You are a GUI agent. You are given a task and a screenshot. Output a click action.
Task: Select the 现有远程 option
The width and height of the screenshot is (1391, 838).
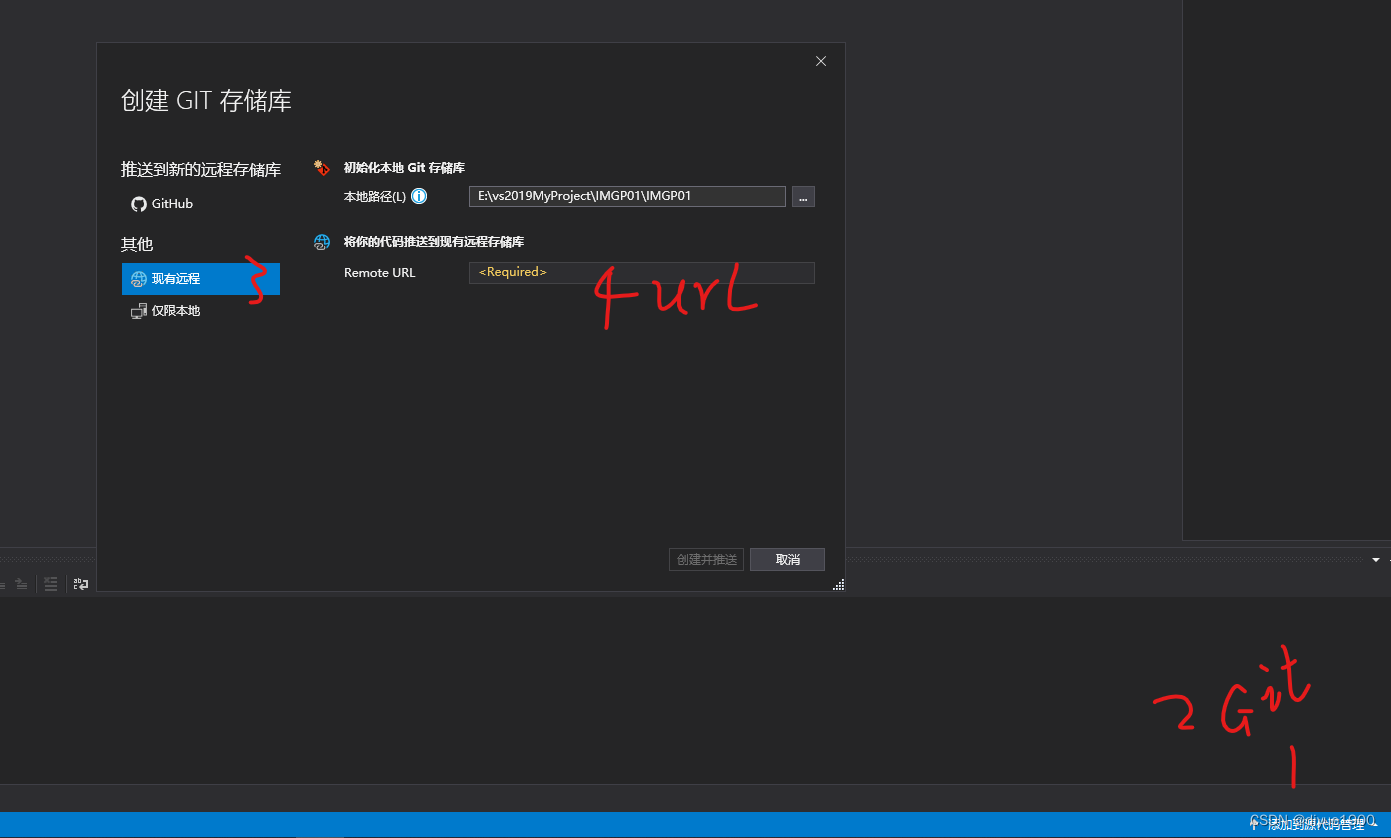pos(201,279)
